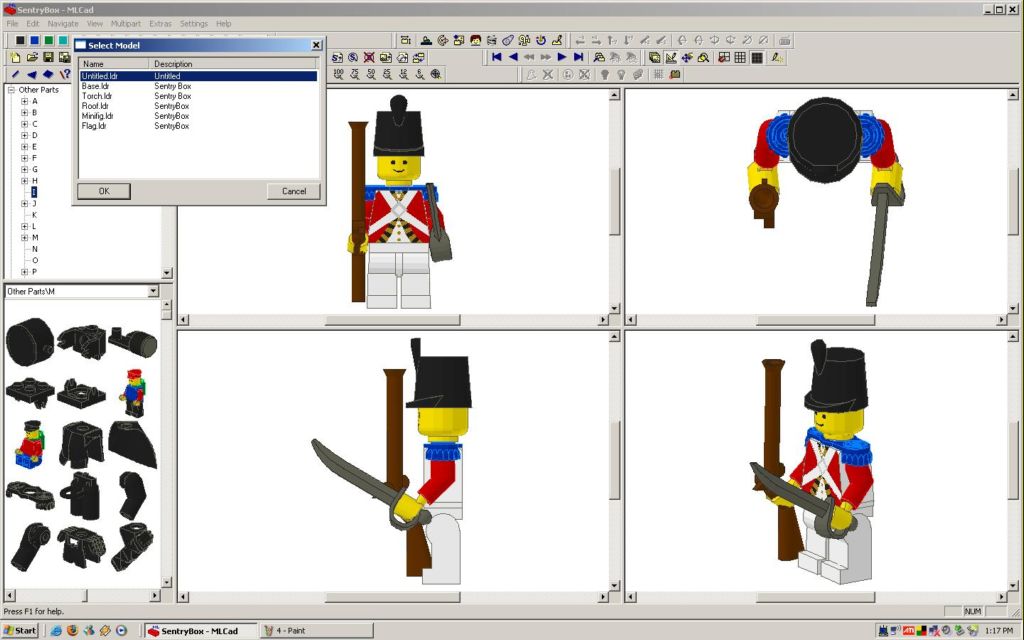
Task: Expand the P branch in parts tree
Action: 24,272
